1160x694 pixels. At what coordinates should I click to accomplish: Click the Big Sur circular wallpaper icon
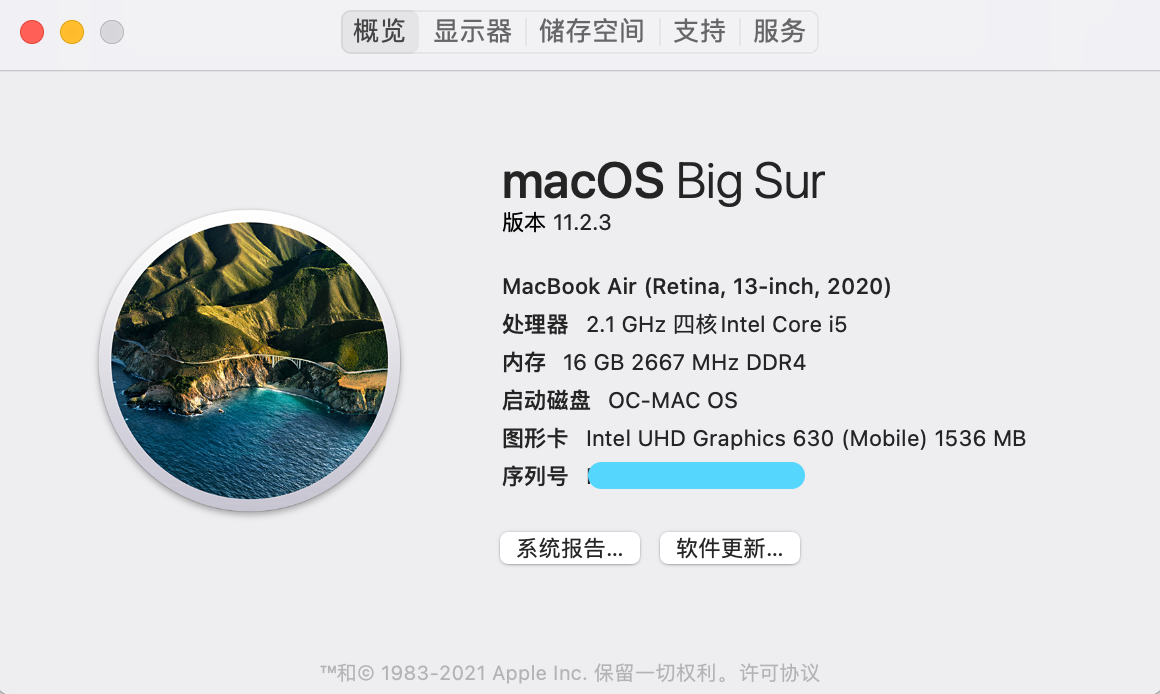point(249,360)
